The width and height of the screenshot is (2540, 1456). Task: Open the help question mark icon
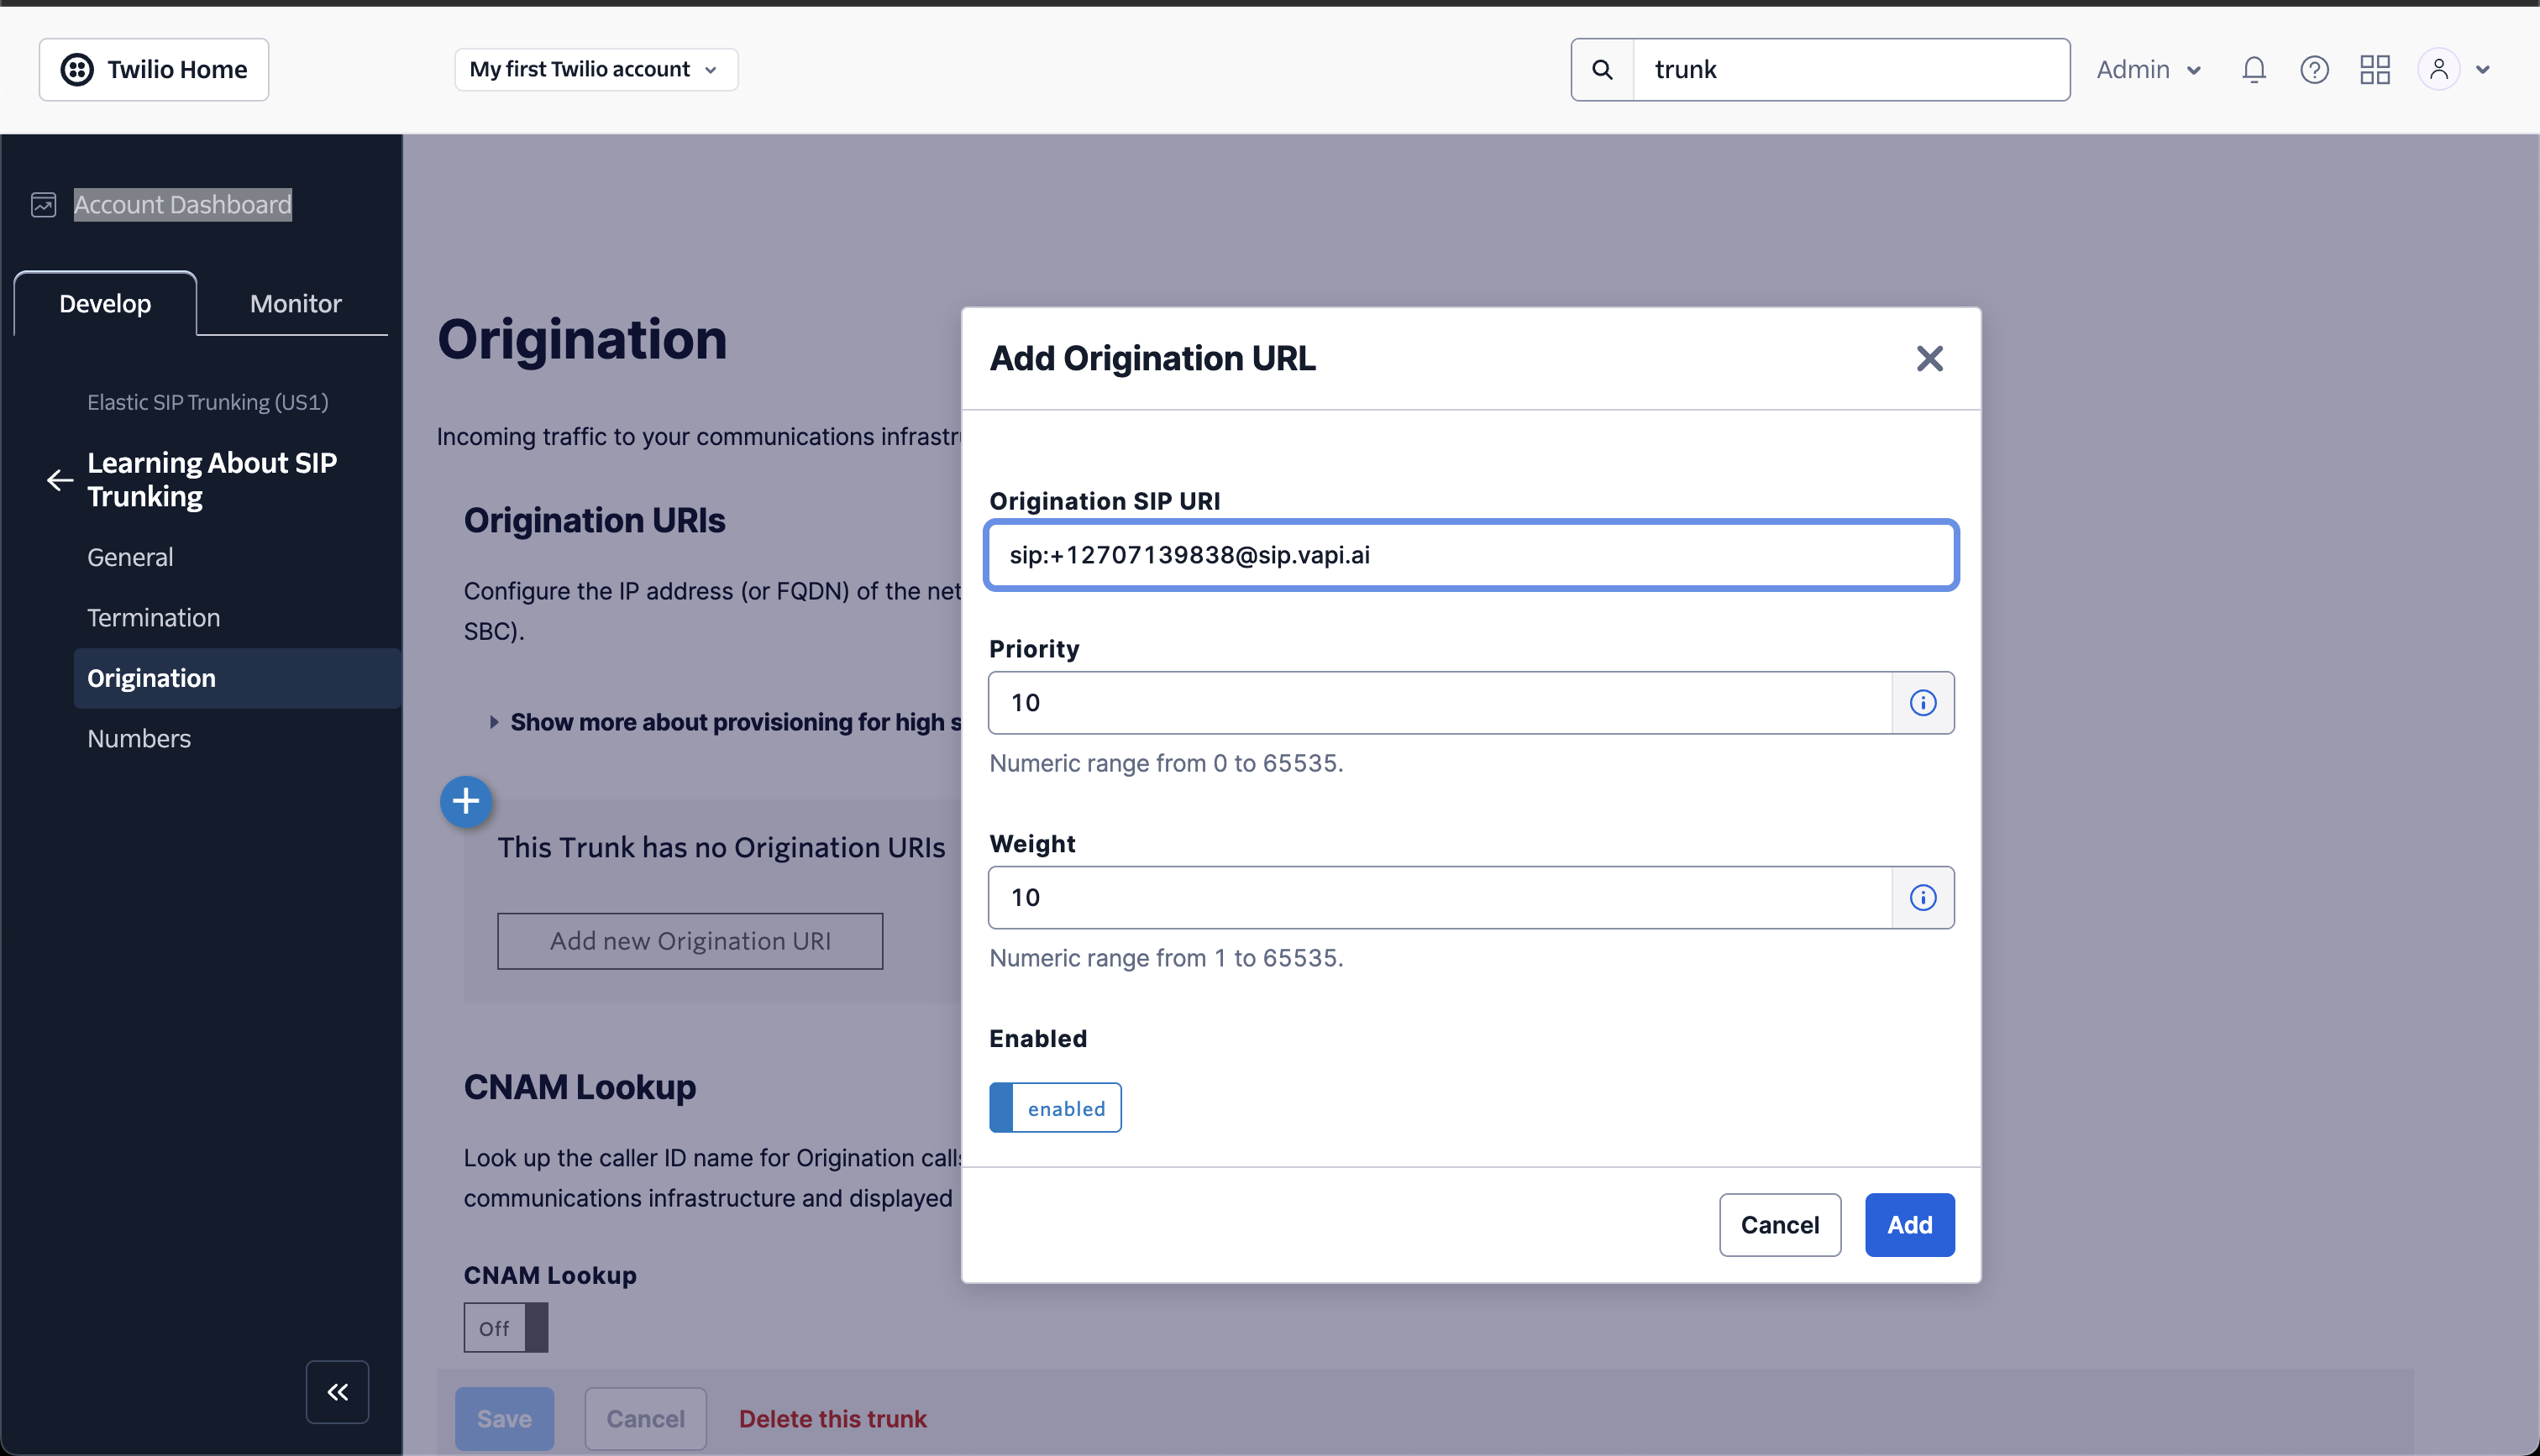(x=2315, y=69)
